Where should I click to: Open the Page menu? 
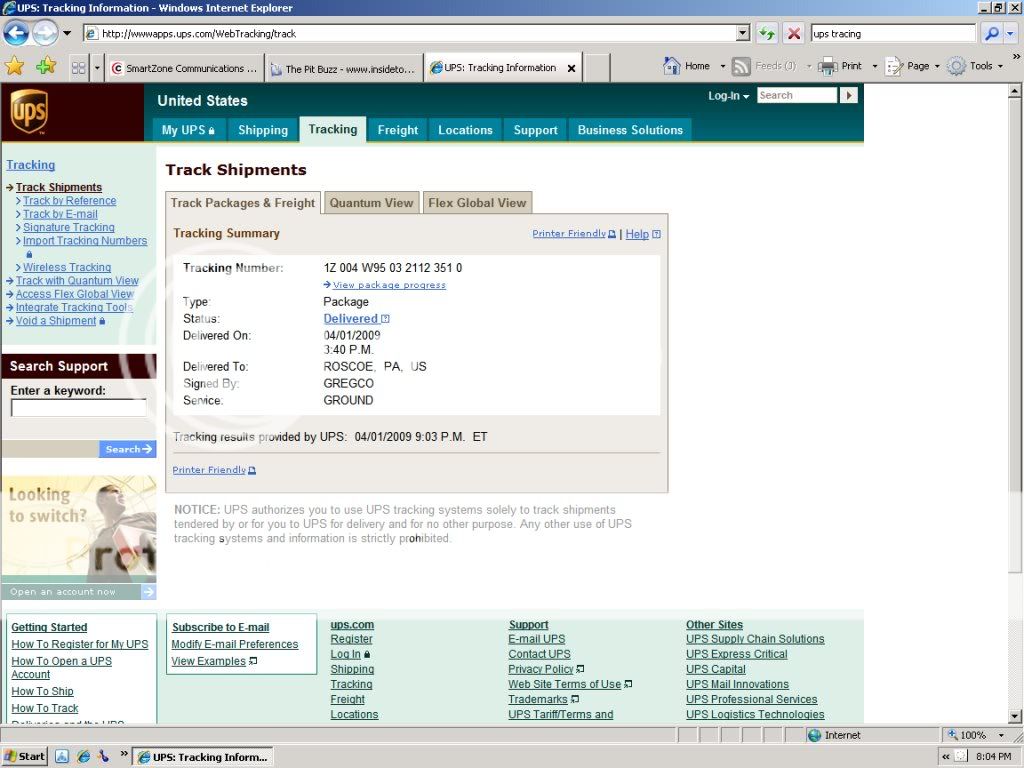coord(912,66)
